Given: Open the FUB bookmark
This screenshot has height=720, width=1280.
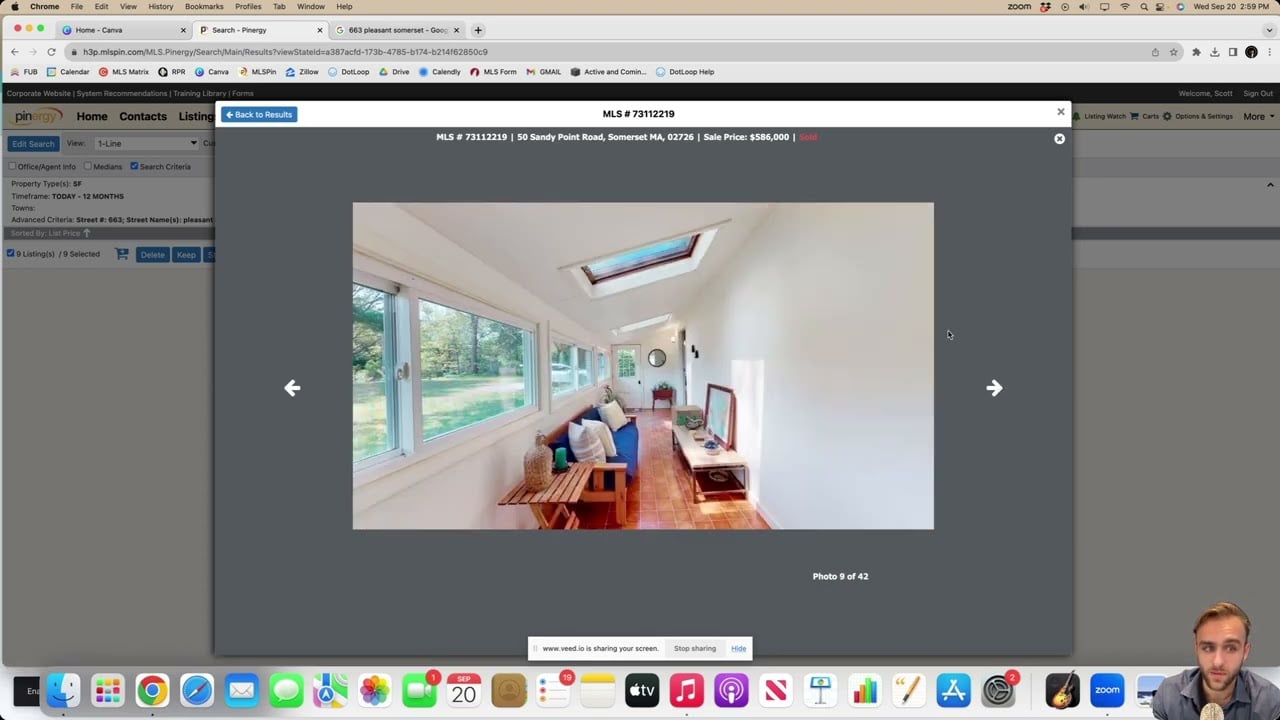Looking at the screenshot, I should 24,72.
